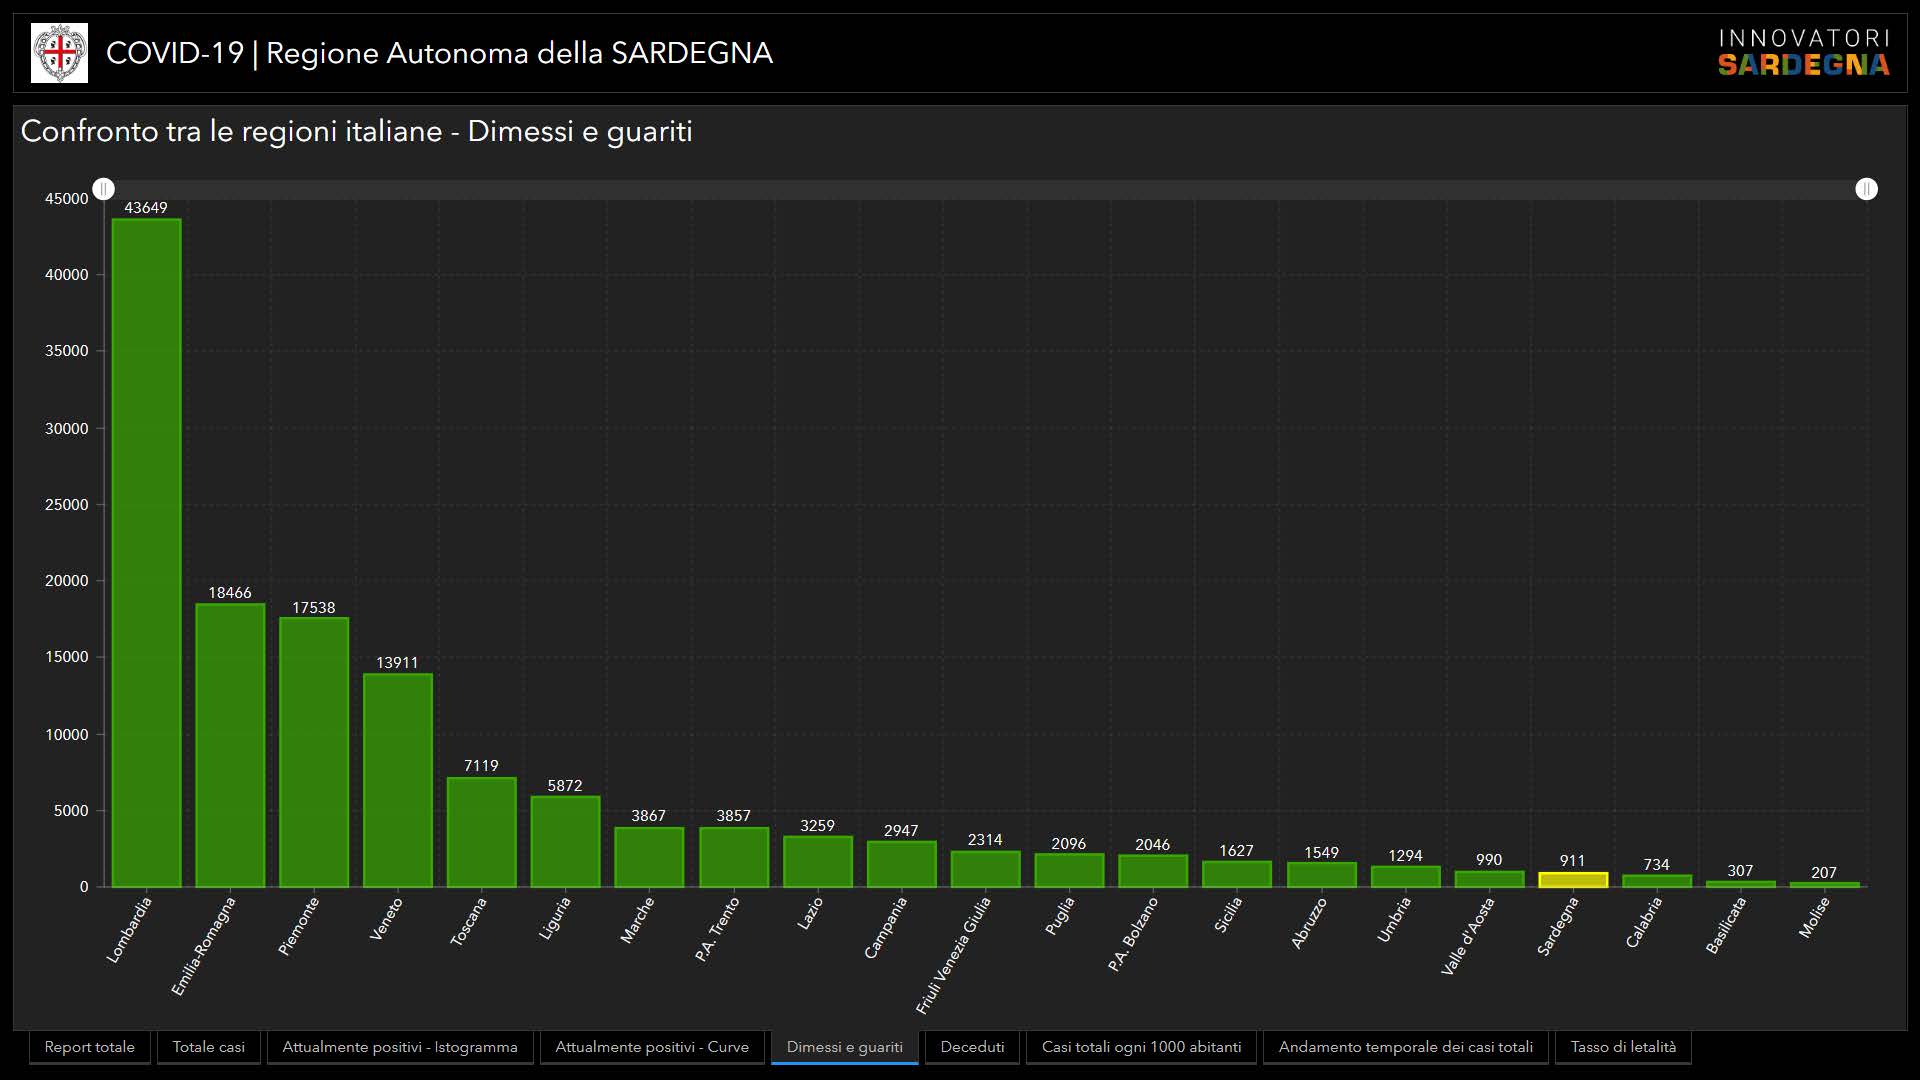Grab the right zoom slider handle
Screen dimensions: 1920x1080
1866,189
